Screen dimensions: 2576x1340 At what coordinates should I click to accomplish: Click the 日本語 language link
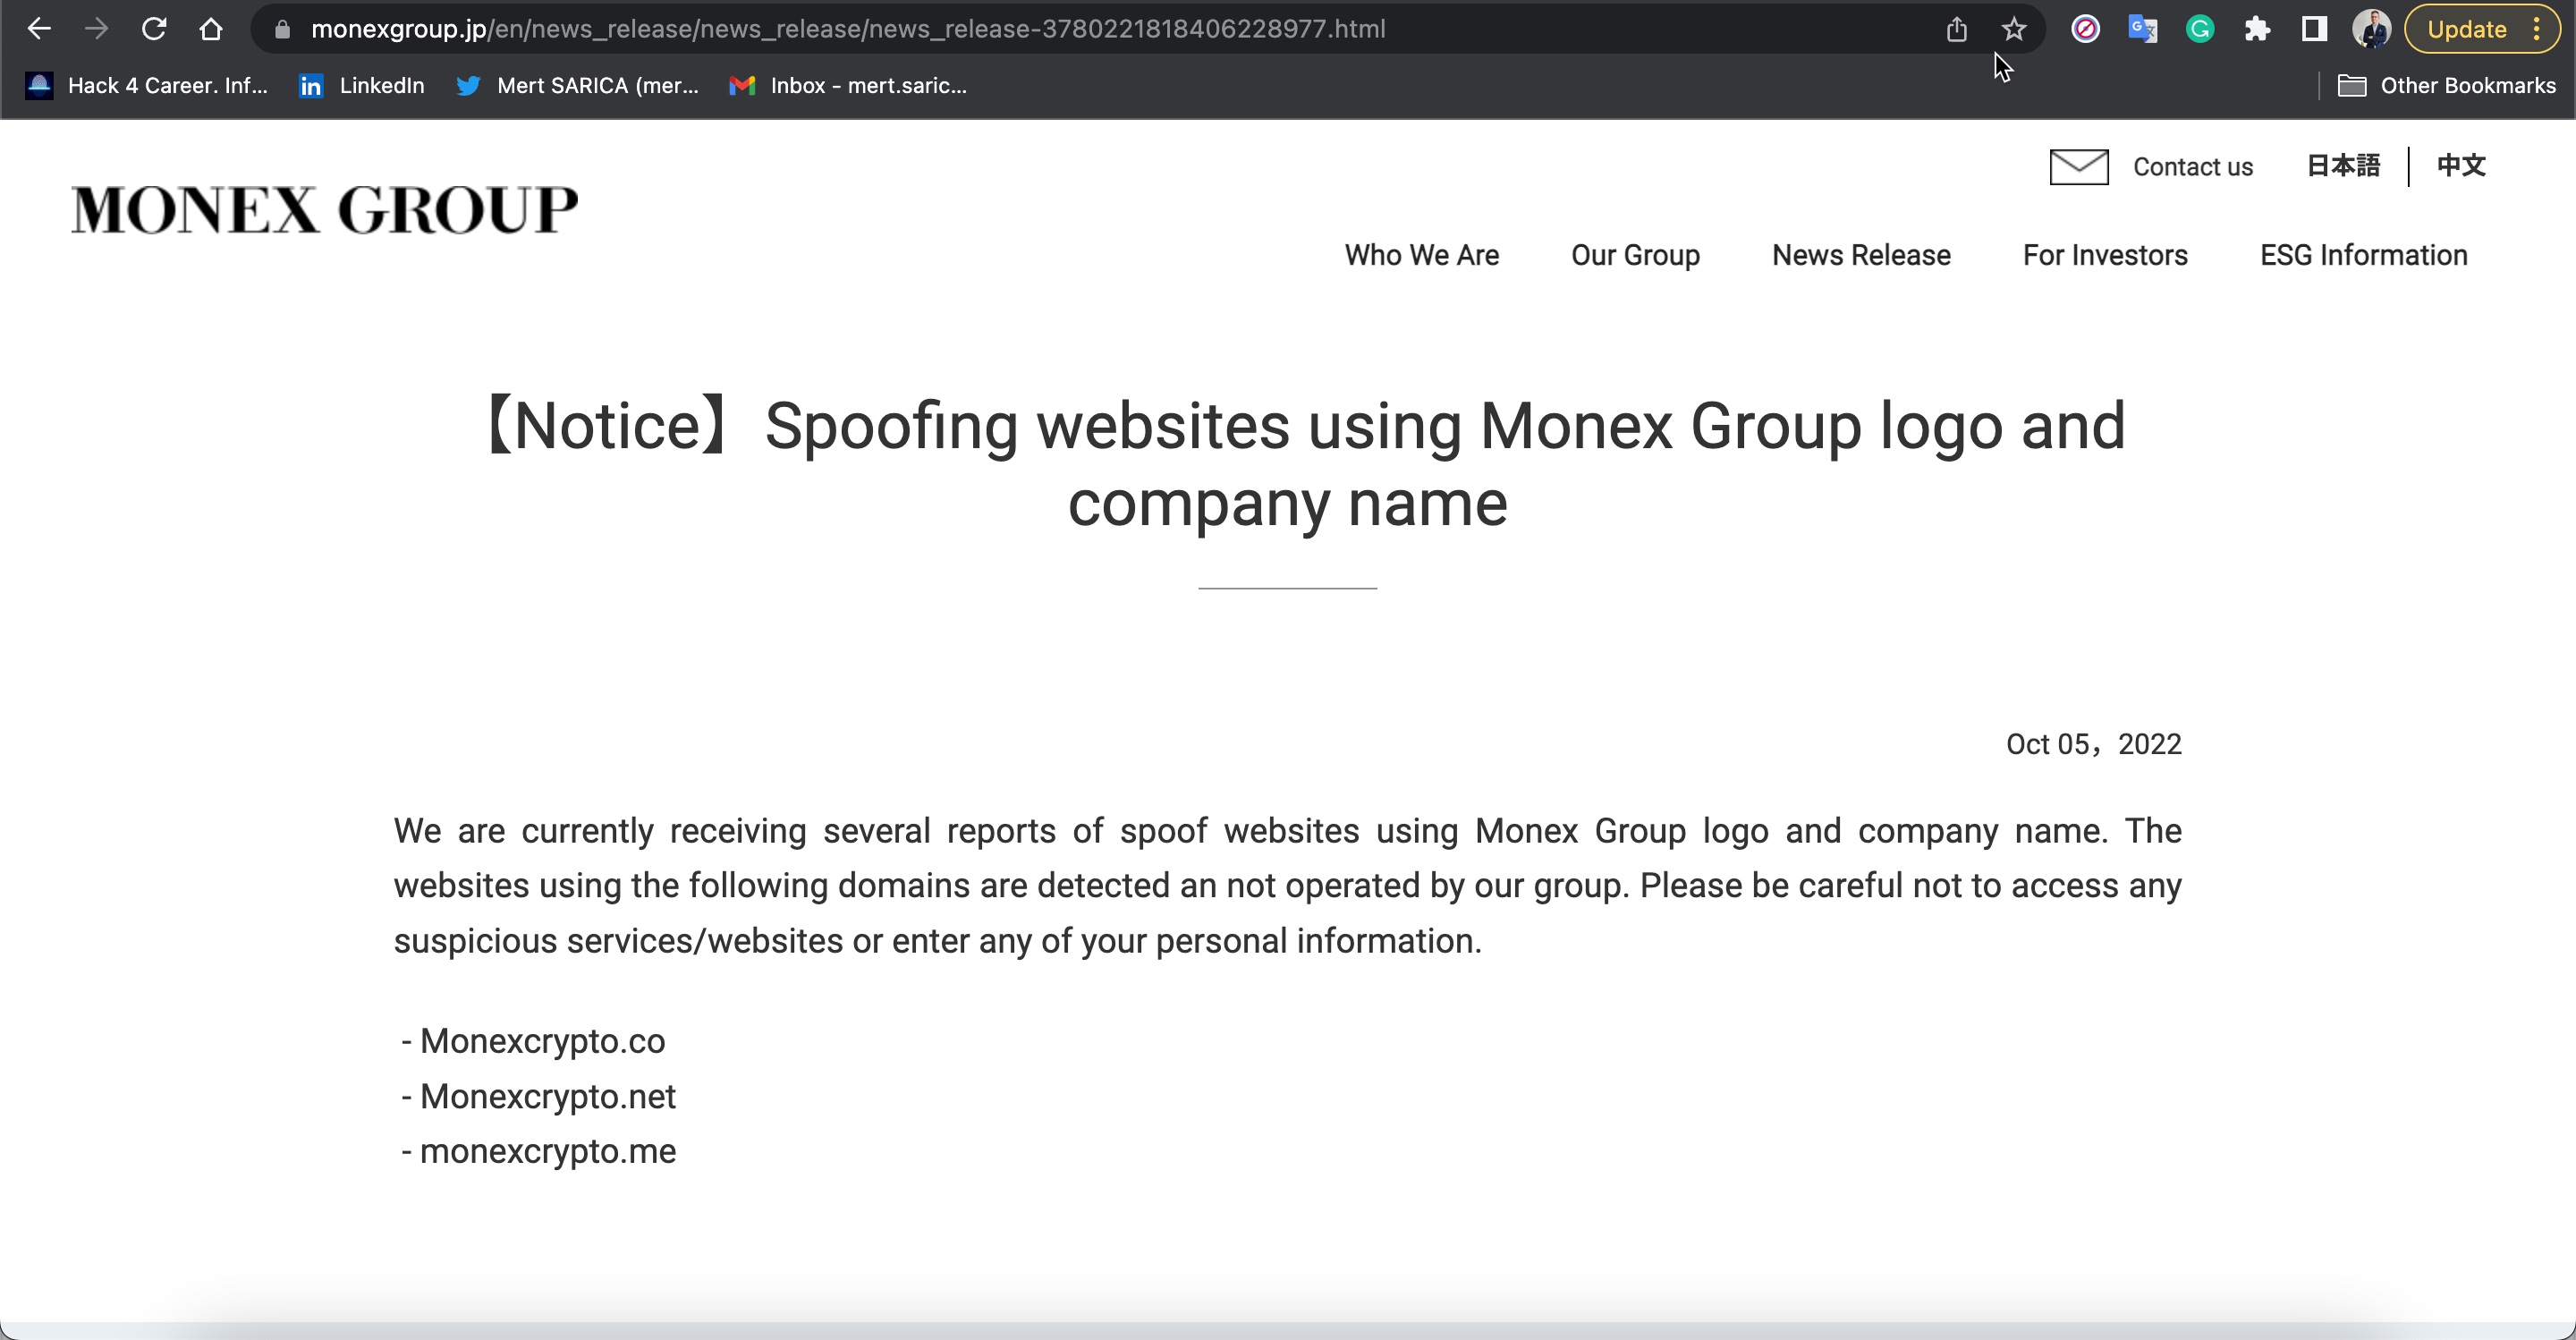[x=2343, y=165]
